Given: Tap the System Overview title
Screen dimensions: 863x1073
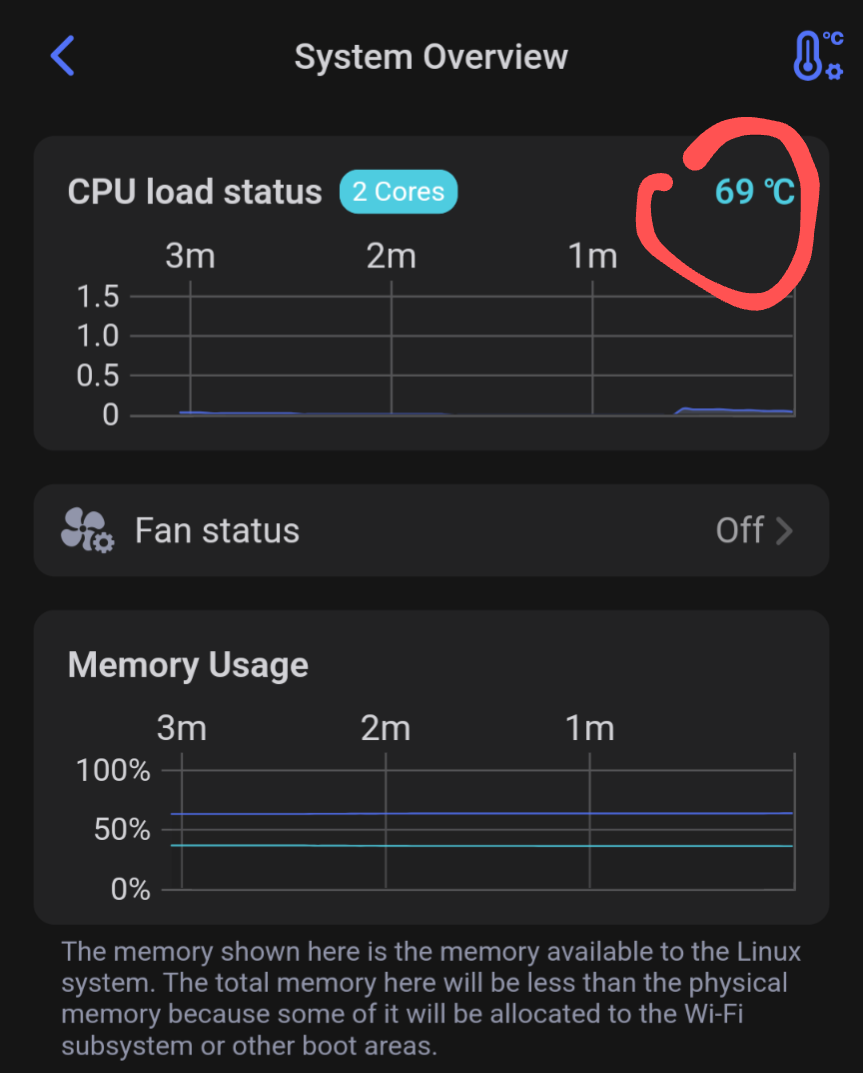Looking at the screenshot, I should [x=431, y=57].
